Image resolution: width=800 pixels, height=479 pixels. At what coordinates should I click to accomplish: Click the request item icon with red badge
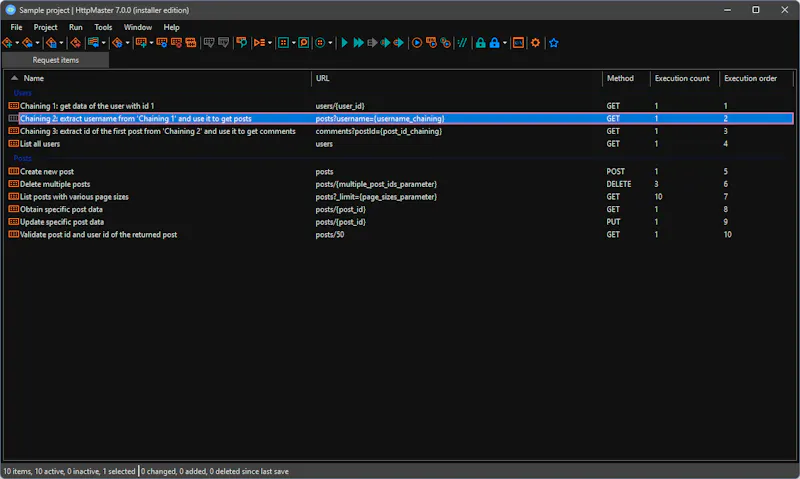[177, 43]
